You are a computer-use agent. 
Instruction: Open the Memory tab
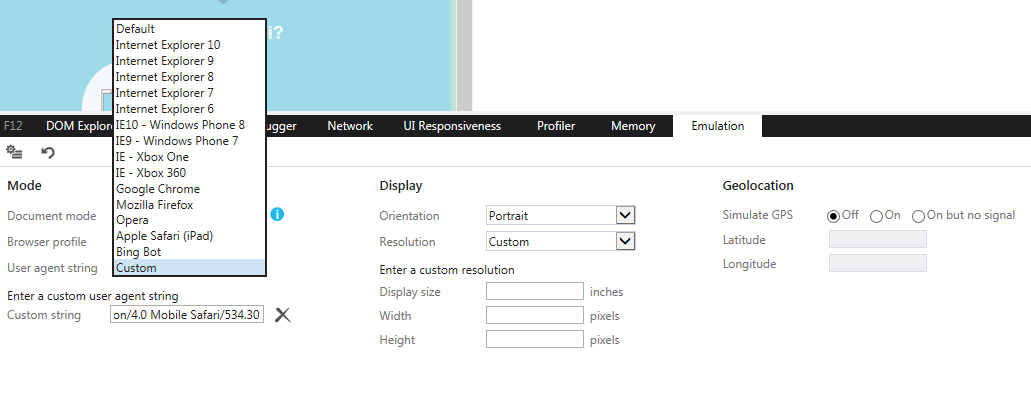click(x=633, y=126)
